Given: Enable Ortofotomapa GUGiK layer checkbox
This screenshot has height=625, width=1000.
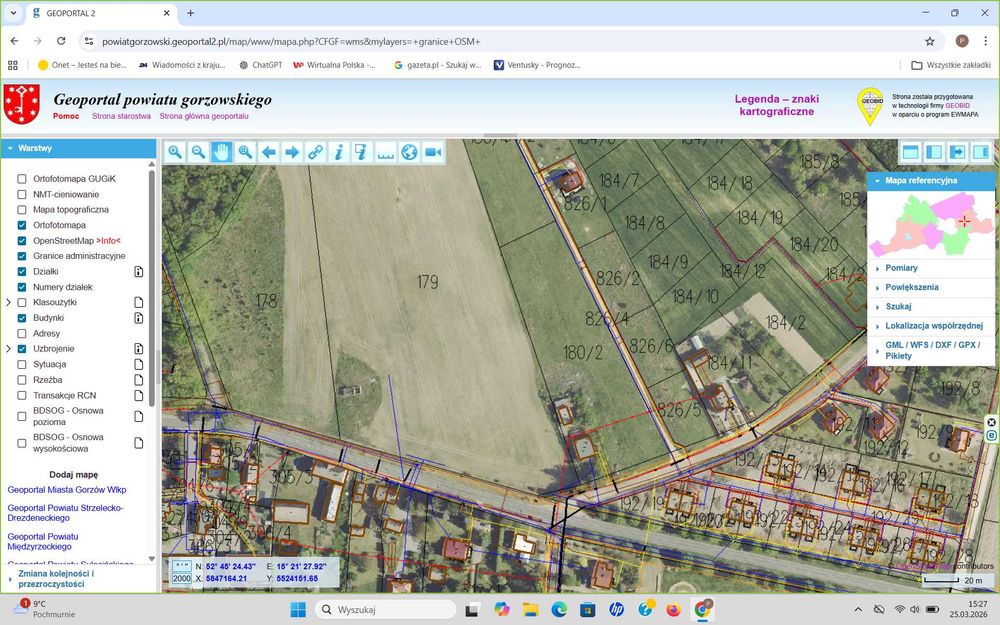Looking at the screenshot, I should (x=22, y=179).
